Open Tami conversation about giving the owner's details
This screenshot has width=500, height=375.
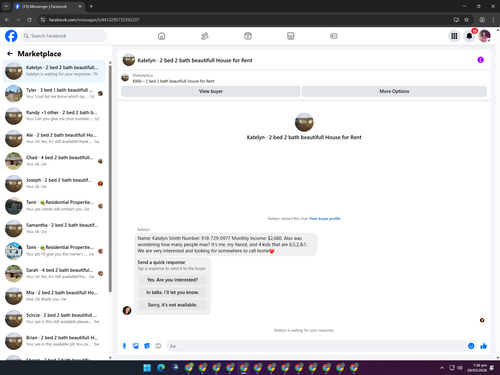coord(54,251)
